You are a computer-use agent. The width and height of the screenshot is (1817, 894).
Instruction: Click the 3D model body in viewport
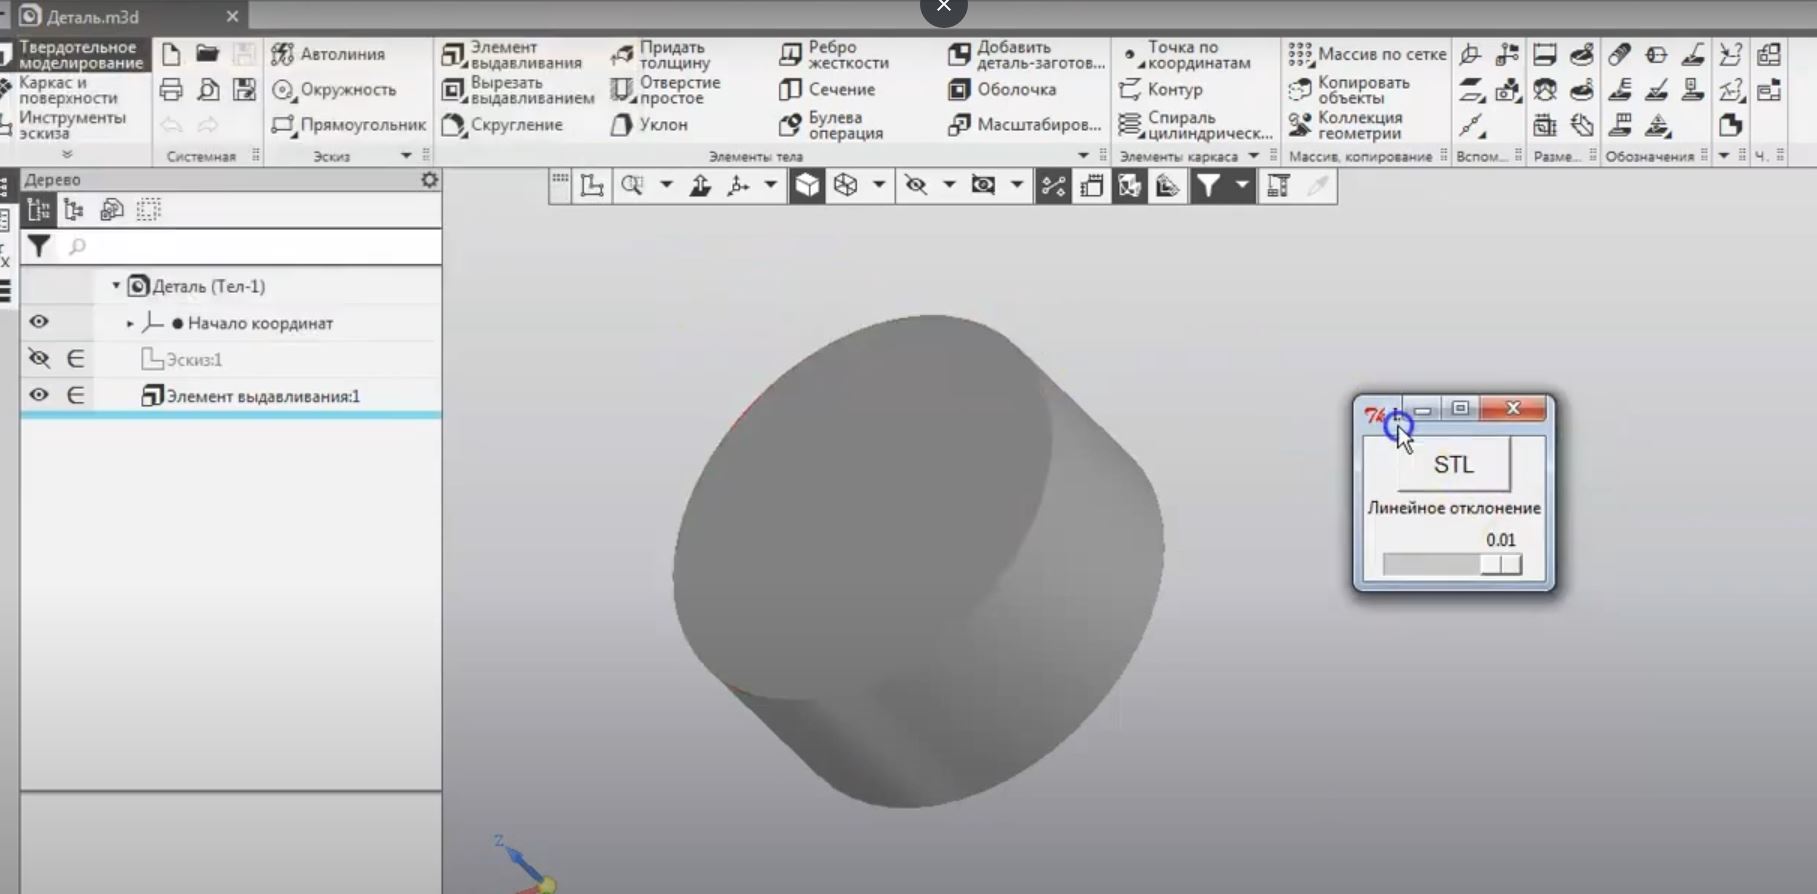click(918, 560)
